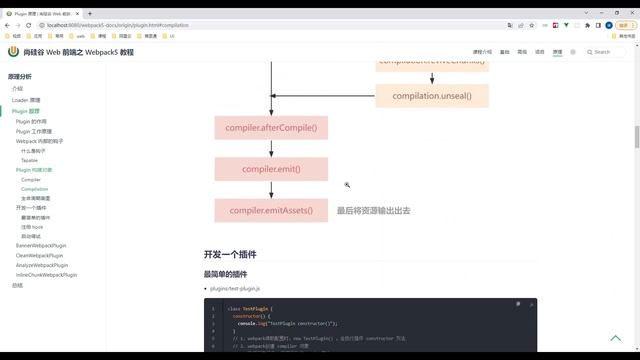This screenshot has width=640, height=360.
Task: Open 'Loader 原理' in the sidebar
Action: point(26,100)
